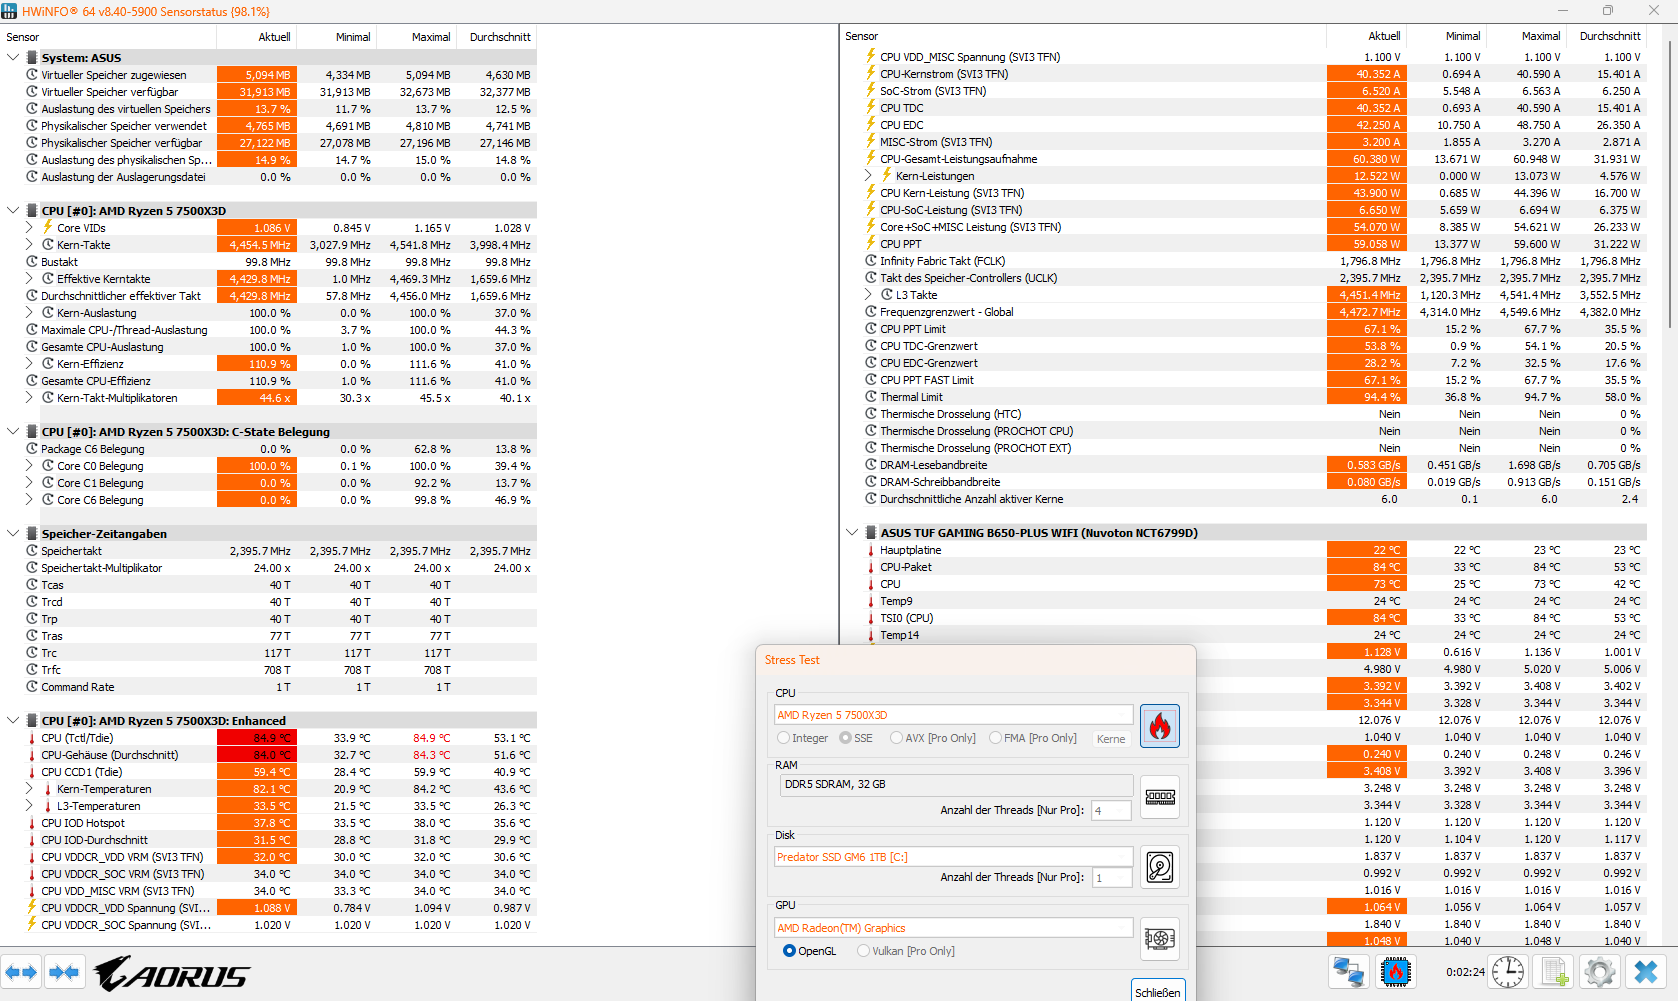
Task: Click the thermometer icon of CPU (Tctl/Tdie) row
Action: coord(32,738)
